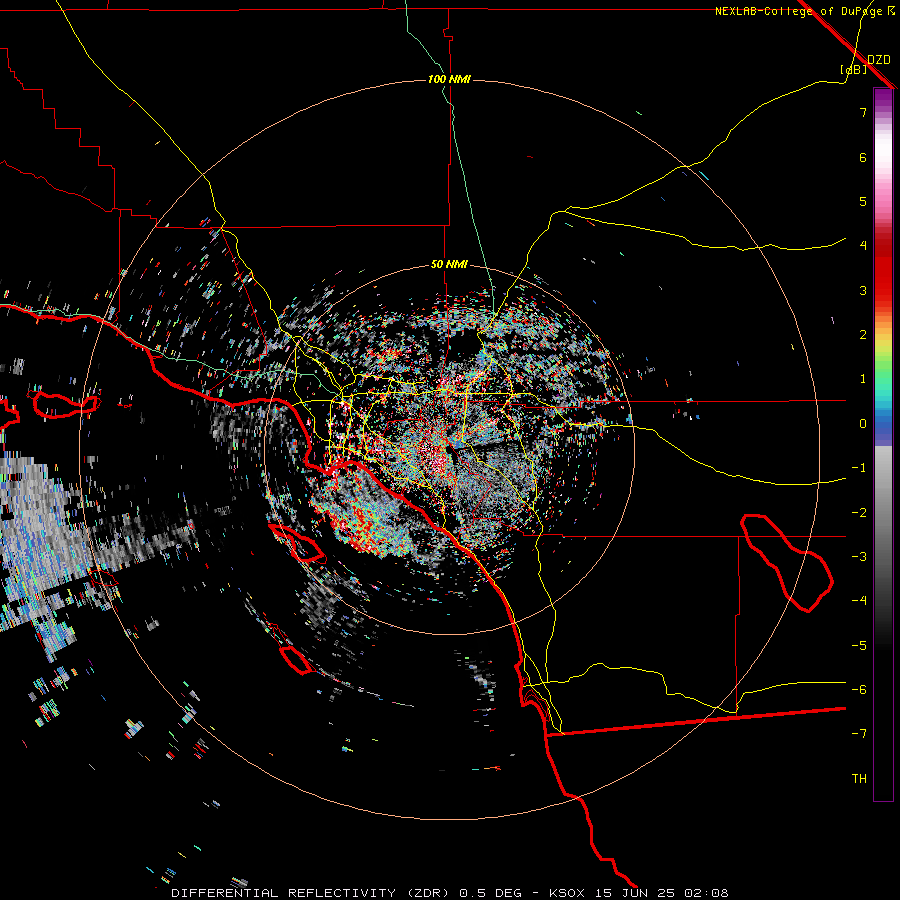Click the 4 value on color scale
900x900 pixels.
(x=863, y=246)
